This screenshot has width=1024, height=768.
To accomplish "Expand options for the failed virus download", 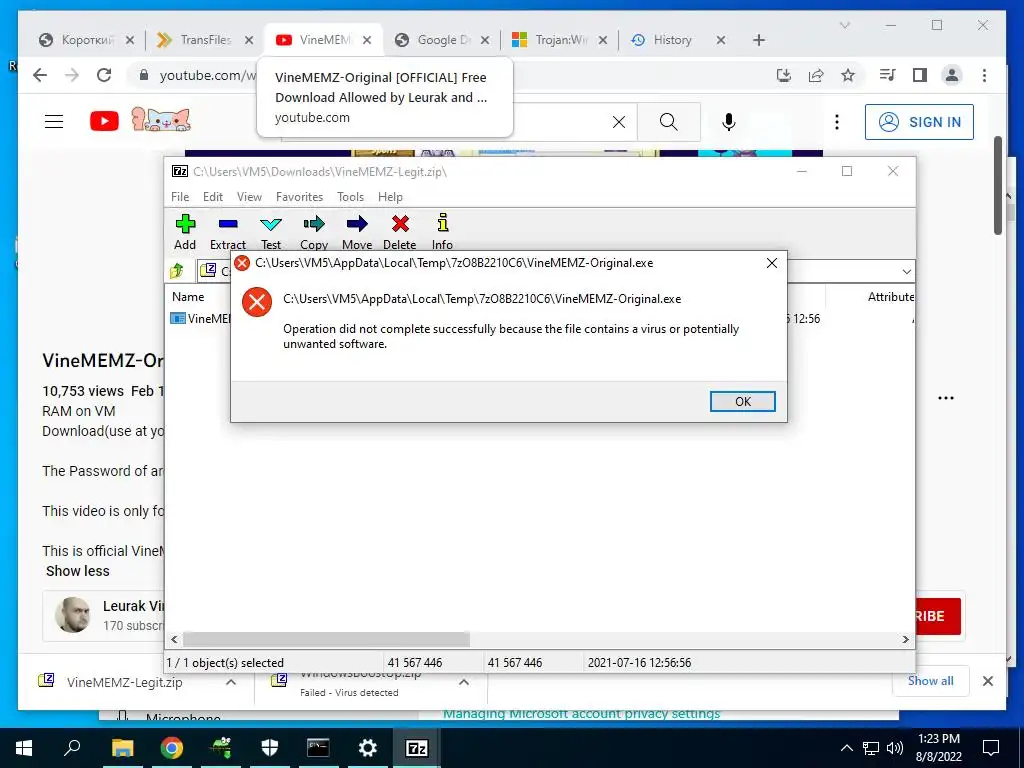I will pyautogui.click(x=464, y=682).
